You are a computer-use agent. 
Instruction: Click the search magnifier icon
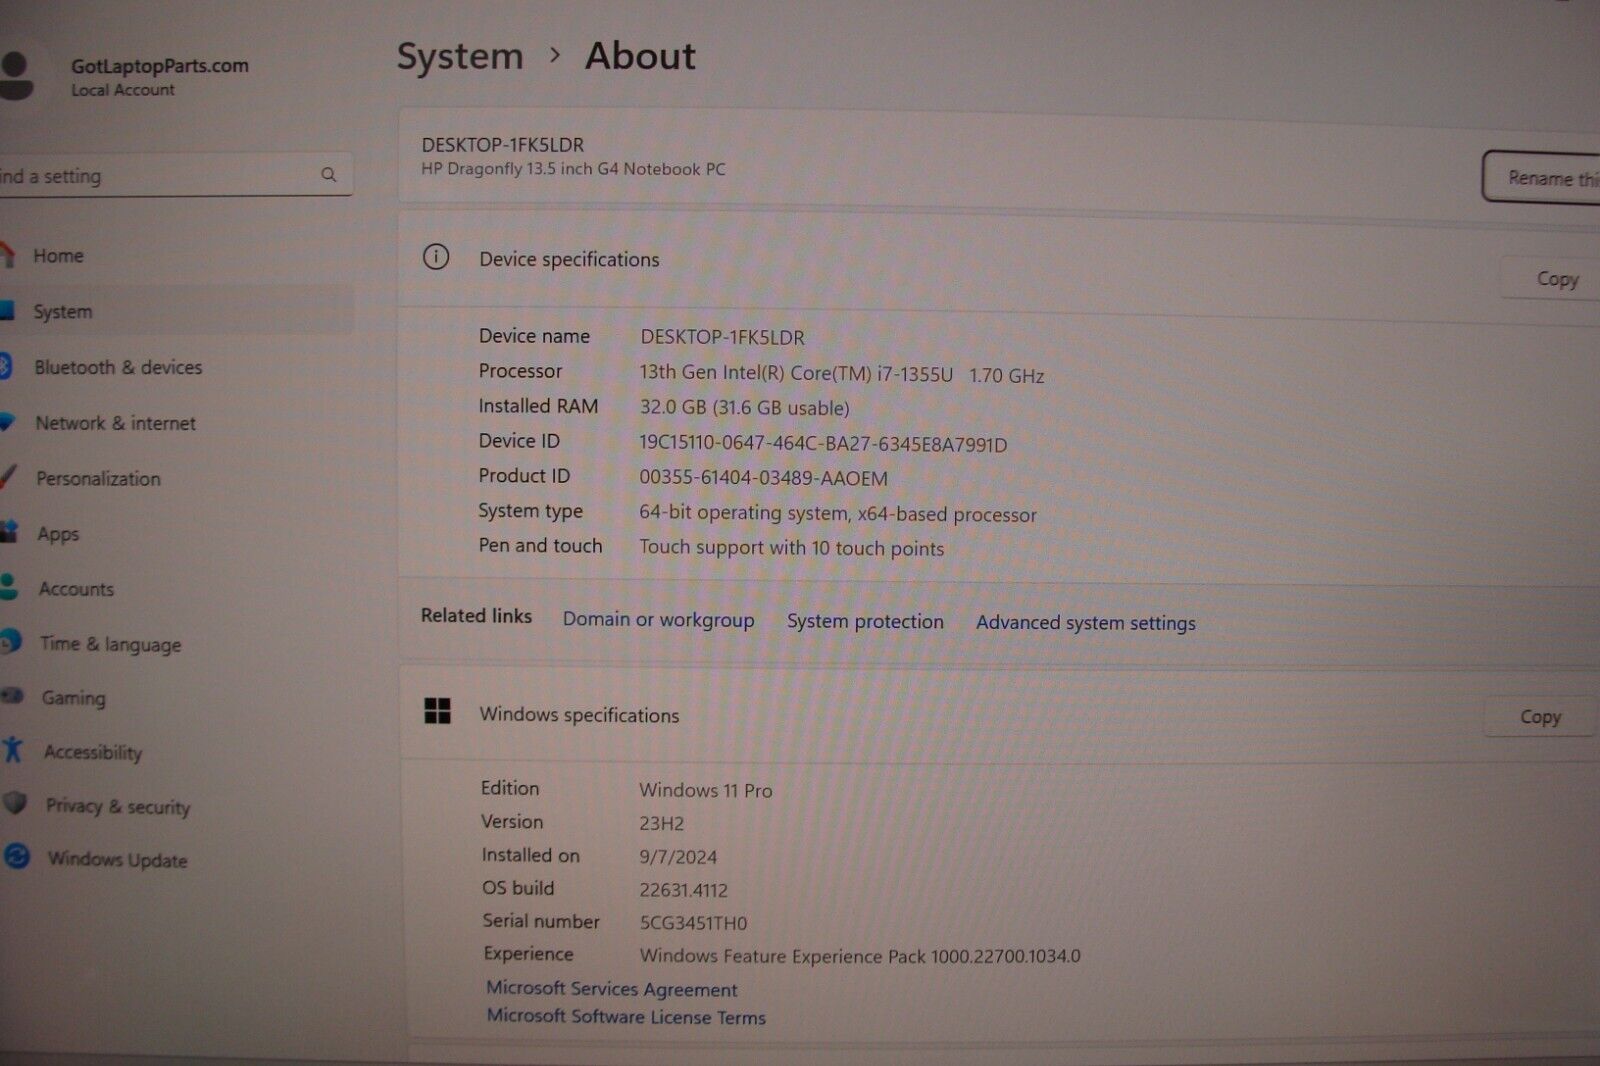point(328,175)
